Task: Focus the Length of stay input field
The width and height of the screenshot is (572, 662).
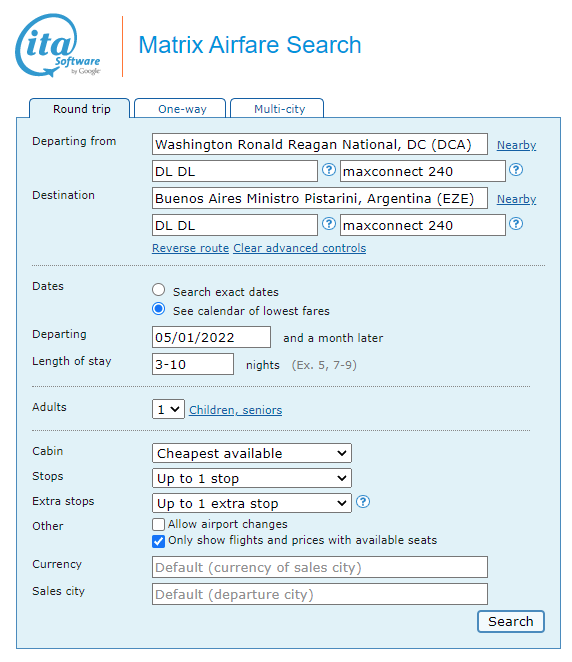Action: point(193,364)
